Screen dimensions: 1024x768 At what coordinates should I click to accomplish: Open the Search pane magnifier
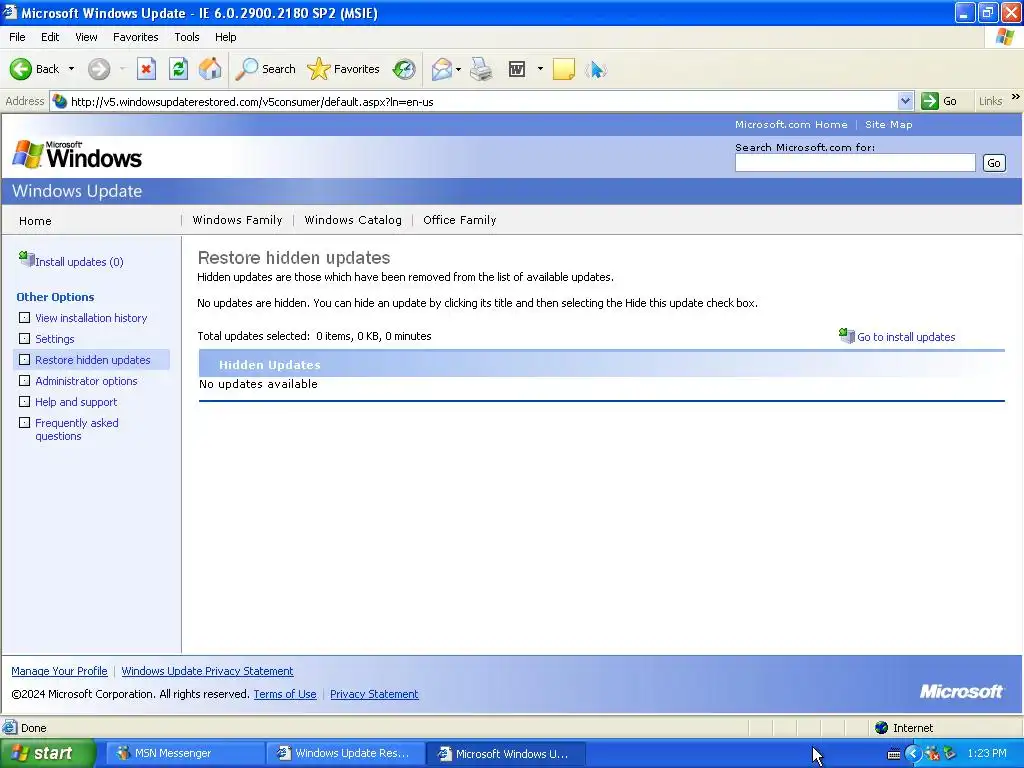pyautogui.click(x=246, y=69)
